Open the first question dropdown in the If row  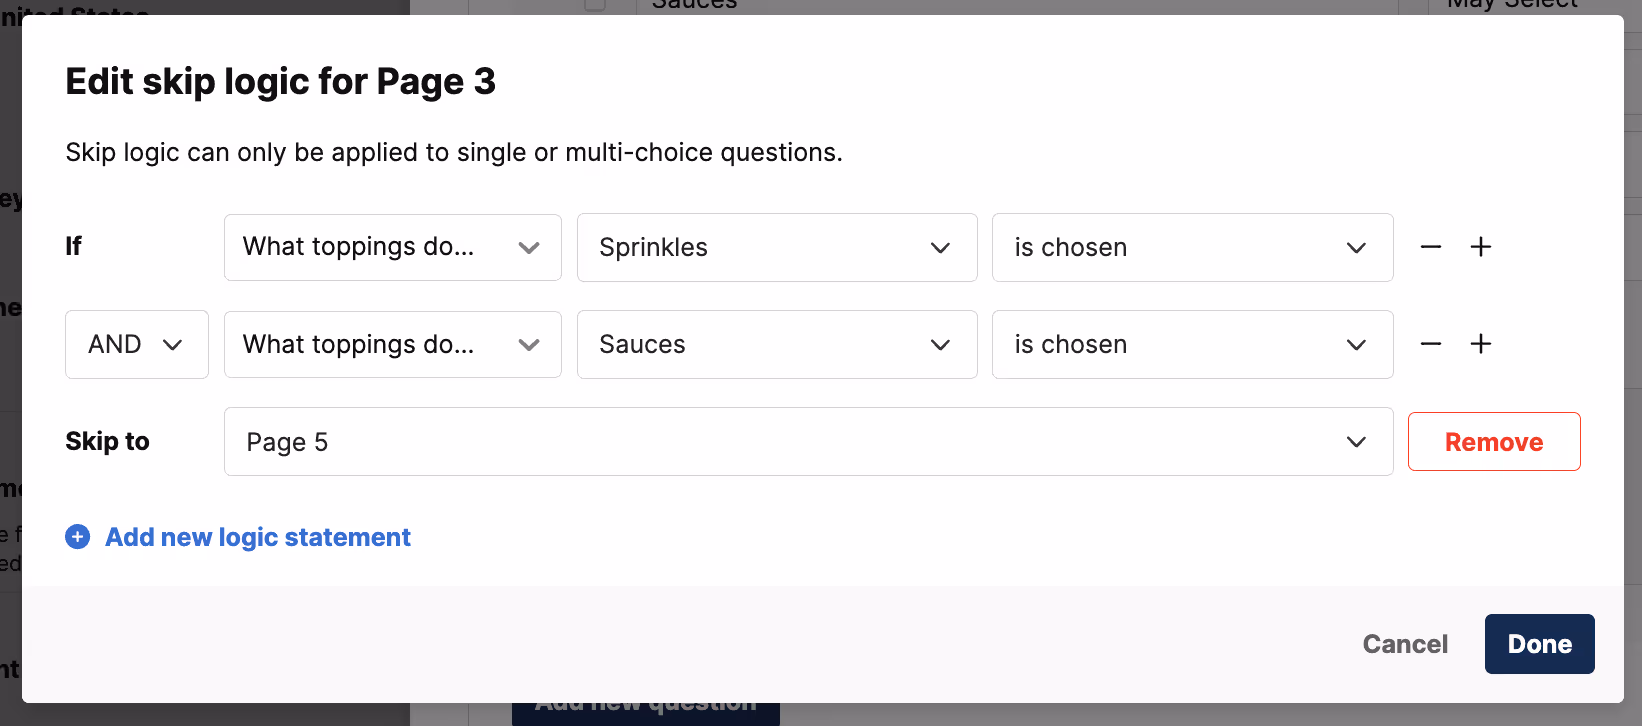(x=392, y=247)
